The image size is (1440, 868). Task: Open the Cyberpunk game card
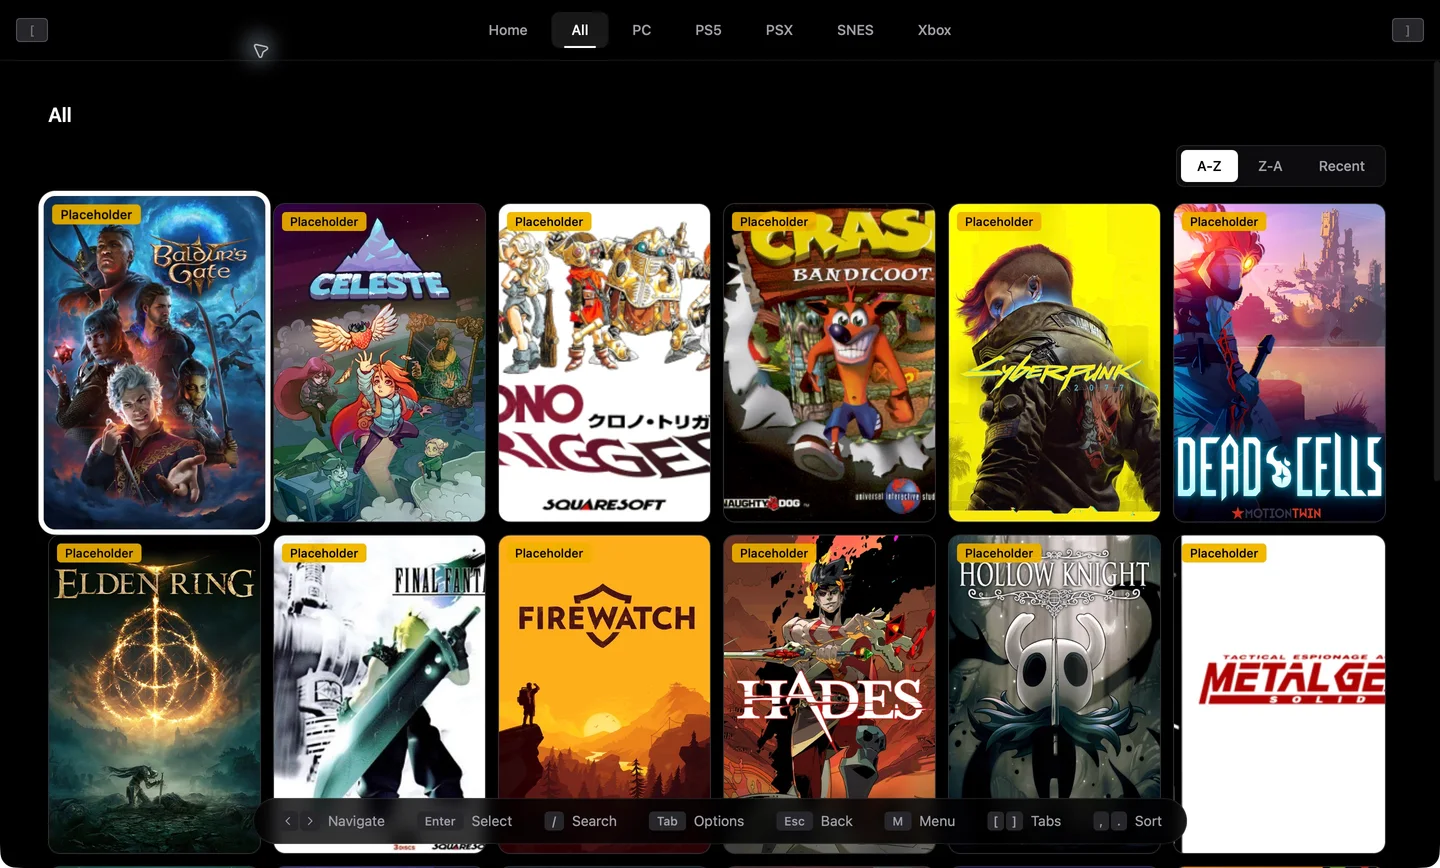coord(1054,362)
